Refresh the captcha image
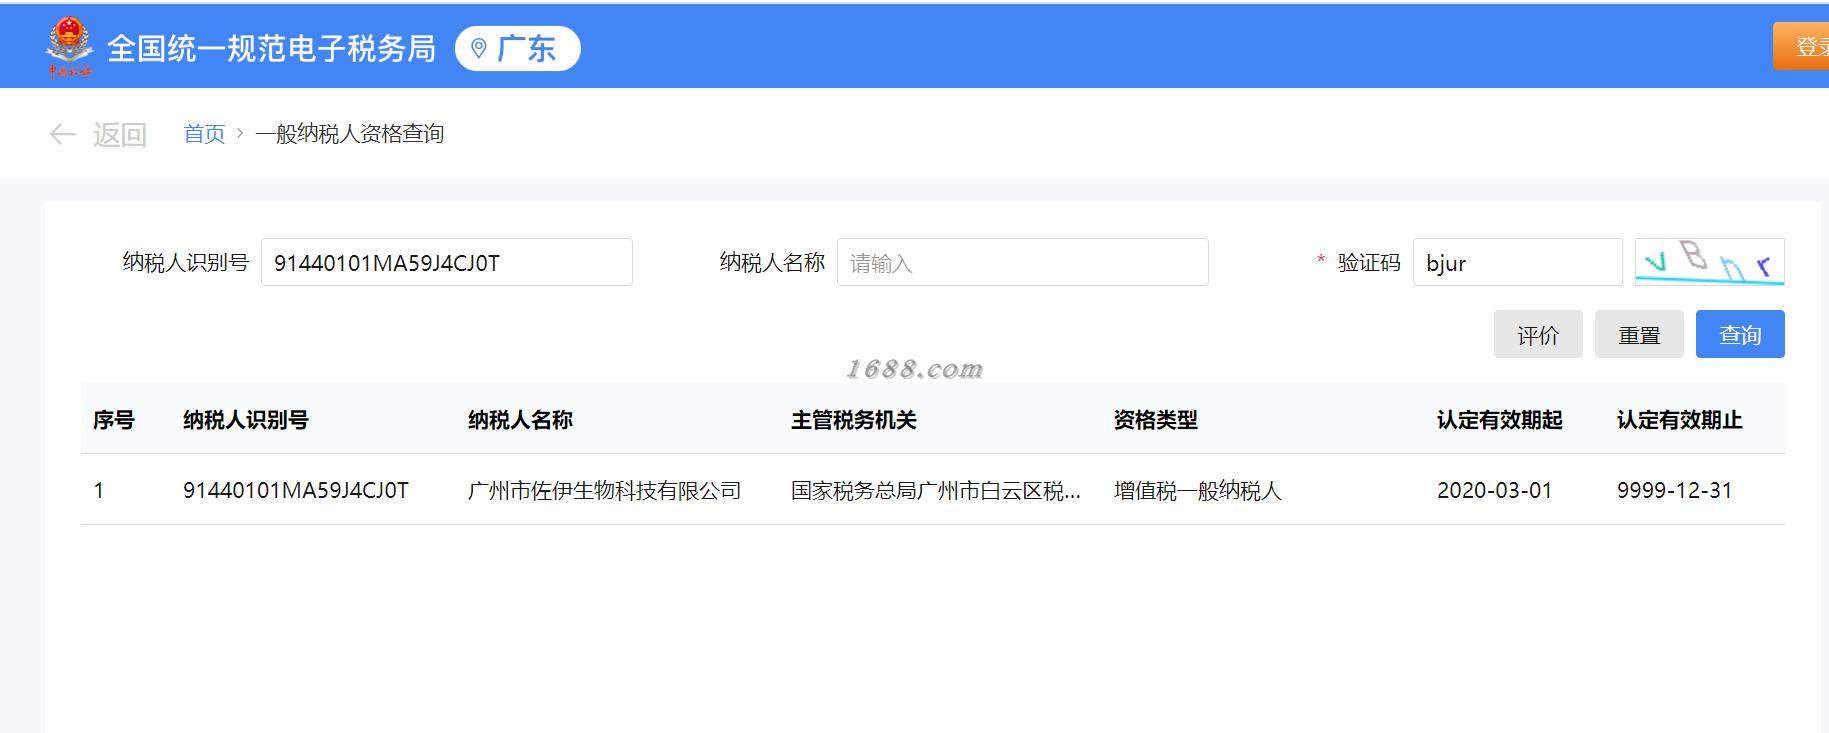This screenshot has width=1829, height=733. [1709, 262]
